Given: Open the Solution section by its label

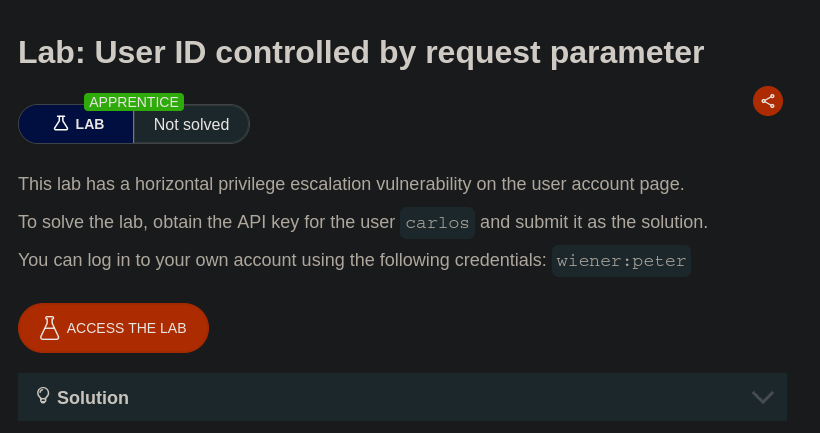Looking at the screenshot, I should (93, 398).
